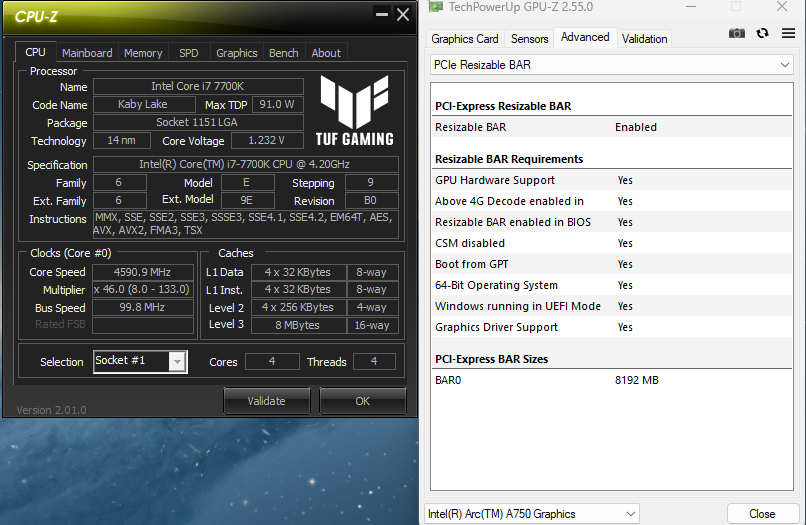Click the Threads count field
Image resolution: width=806 pixels, height=525 pixels.
pos(374,361)
